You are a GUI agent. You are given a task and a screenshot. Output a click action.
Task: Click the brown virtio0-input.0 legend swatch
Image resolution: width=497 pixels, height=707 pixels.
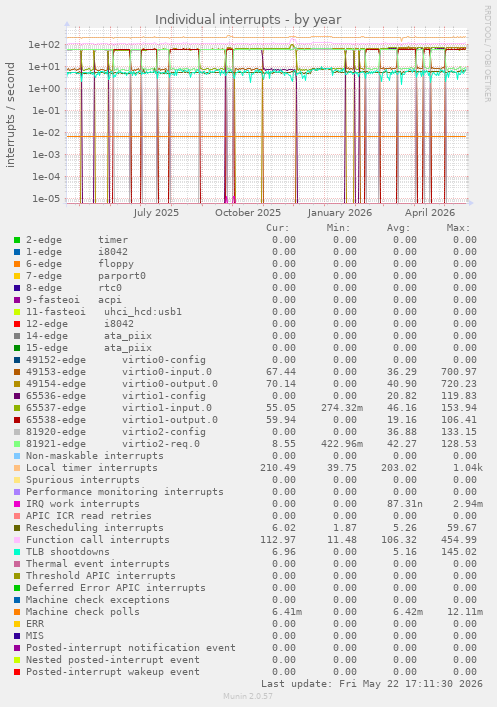tap(17, 372)
